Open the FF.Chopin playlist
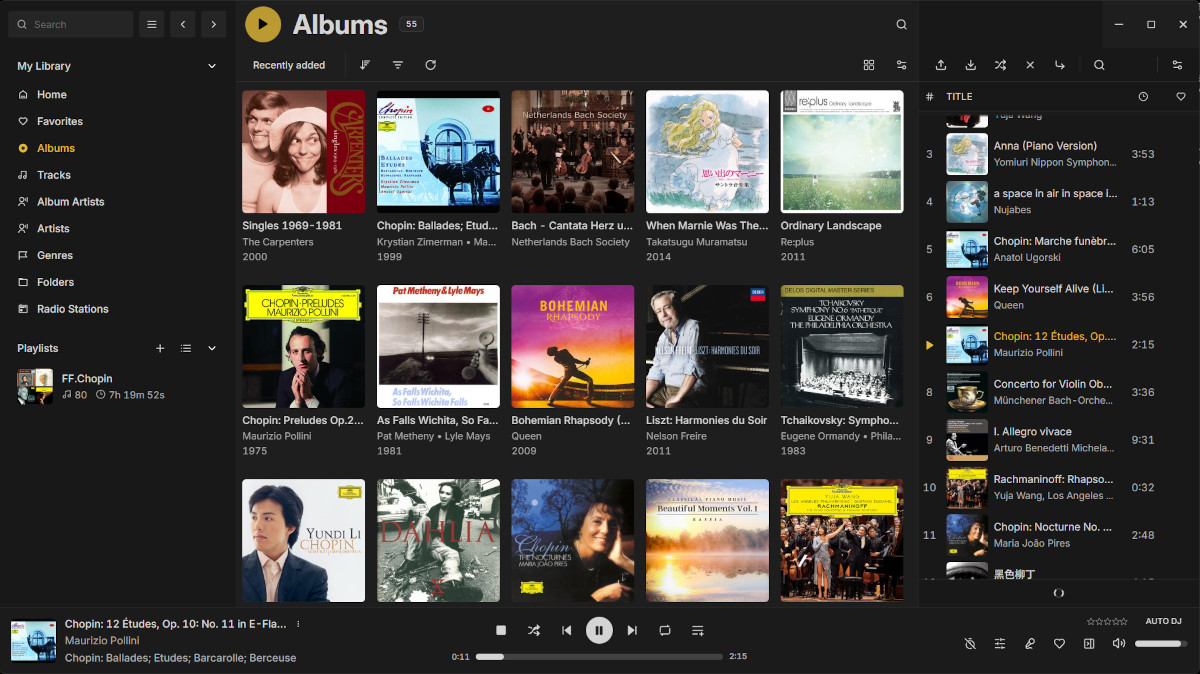Viewport: 1200px width, 674px height. pos(87,379)
